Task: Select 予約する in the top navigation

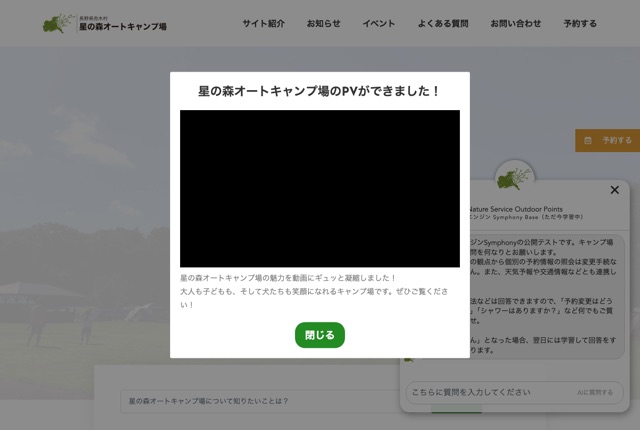Action: (580, 24)
